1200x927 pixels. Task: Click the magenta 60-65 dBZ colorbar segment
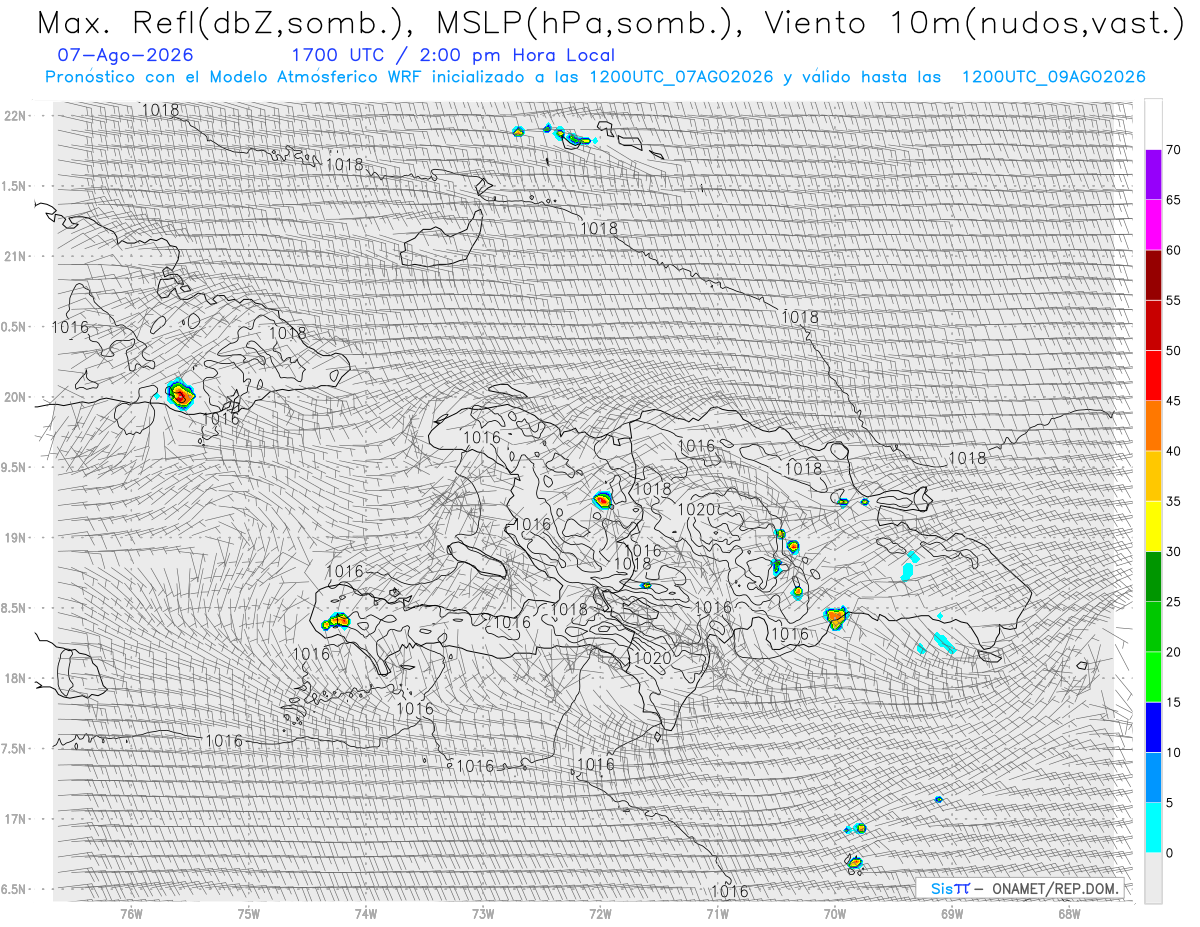[1153, 225]
